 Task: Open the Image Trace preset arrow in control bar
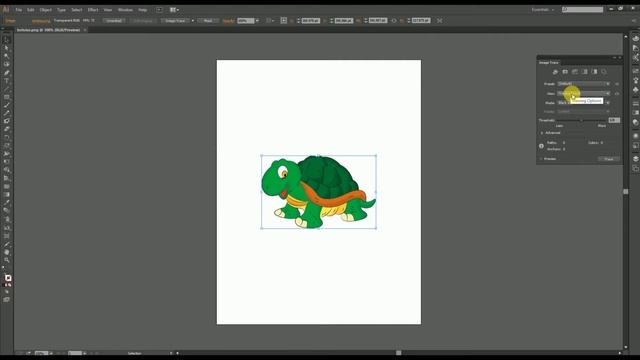[193, 20]
